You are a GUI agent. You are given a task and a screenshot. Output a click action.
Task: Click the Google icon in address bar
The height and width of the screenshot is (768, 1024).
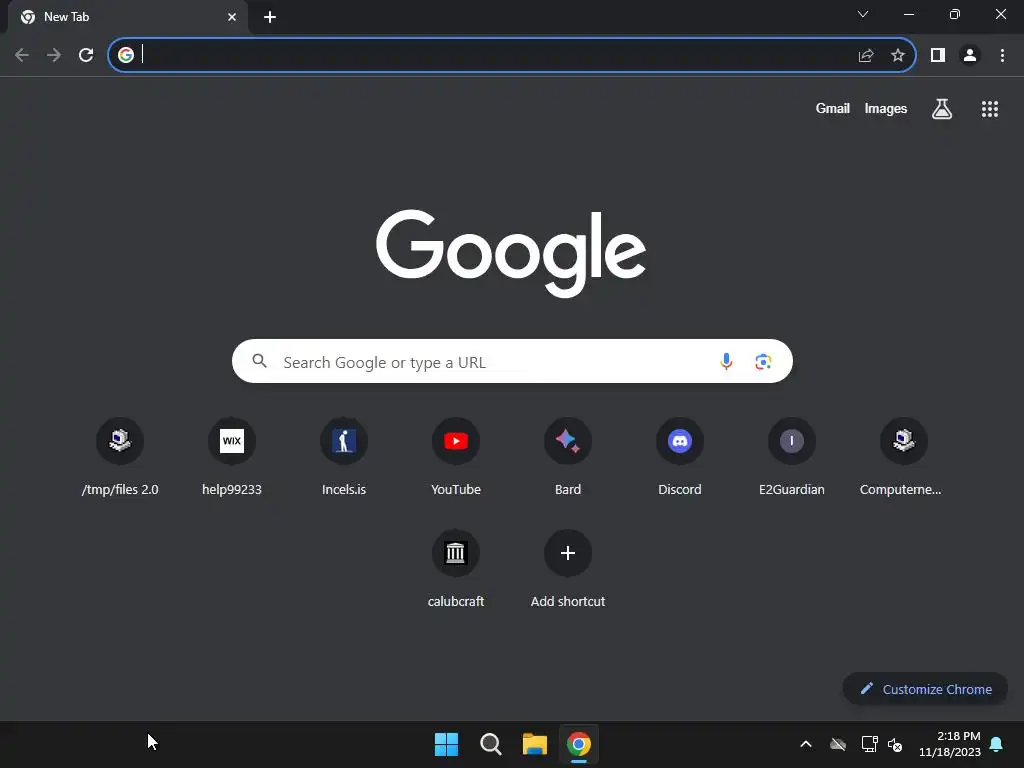pos(126,55)
